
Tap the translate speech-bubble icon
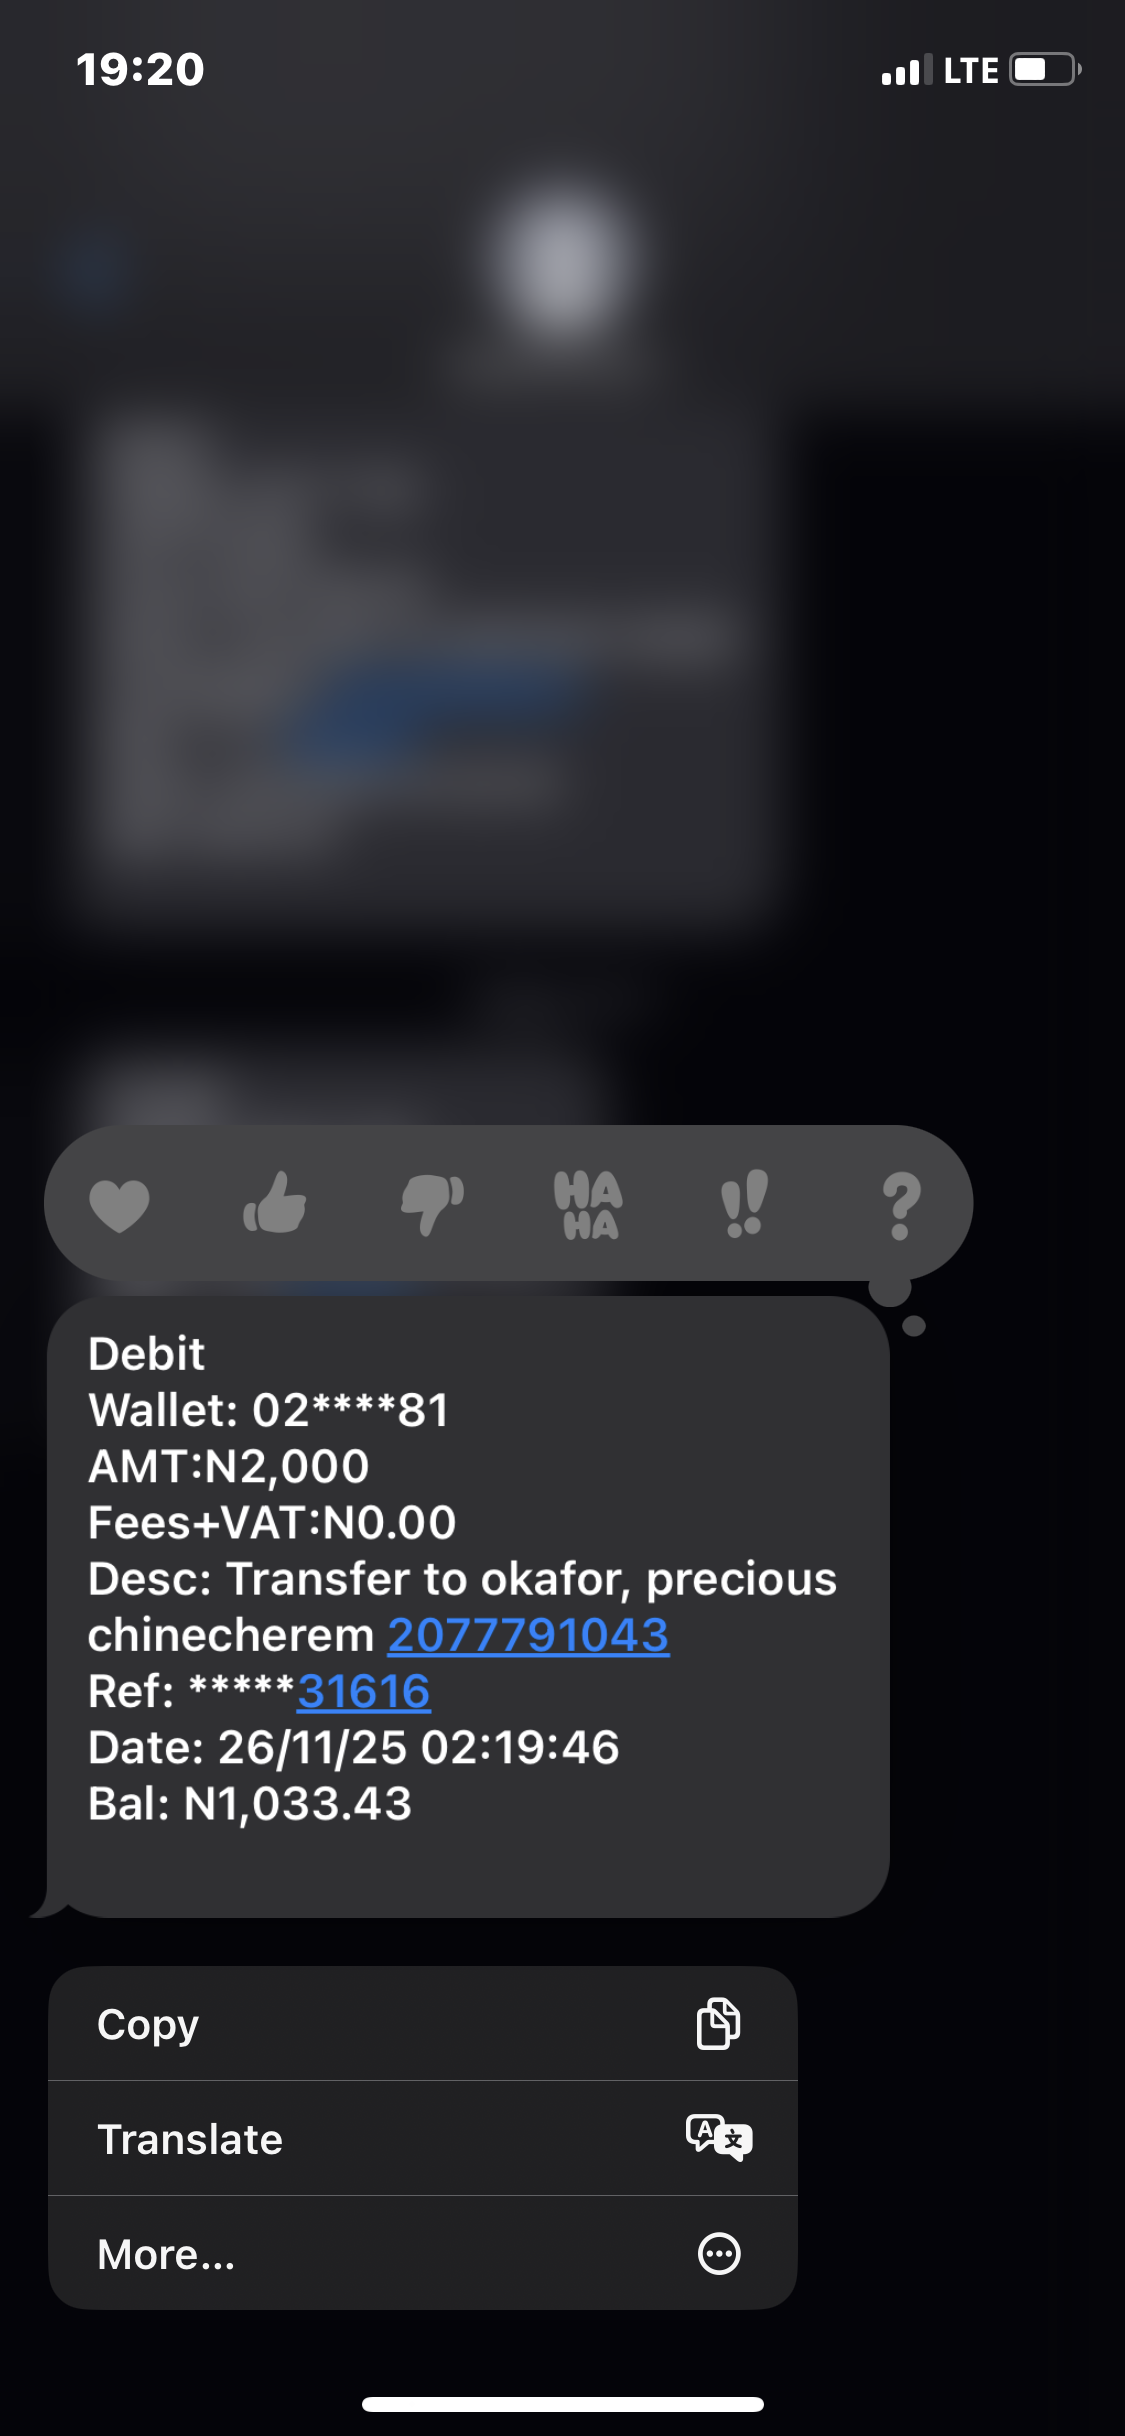tap(718, 2138)
